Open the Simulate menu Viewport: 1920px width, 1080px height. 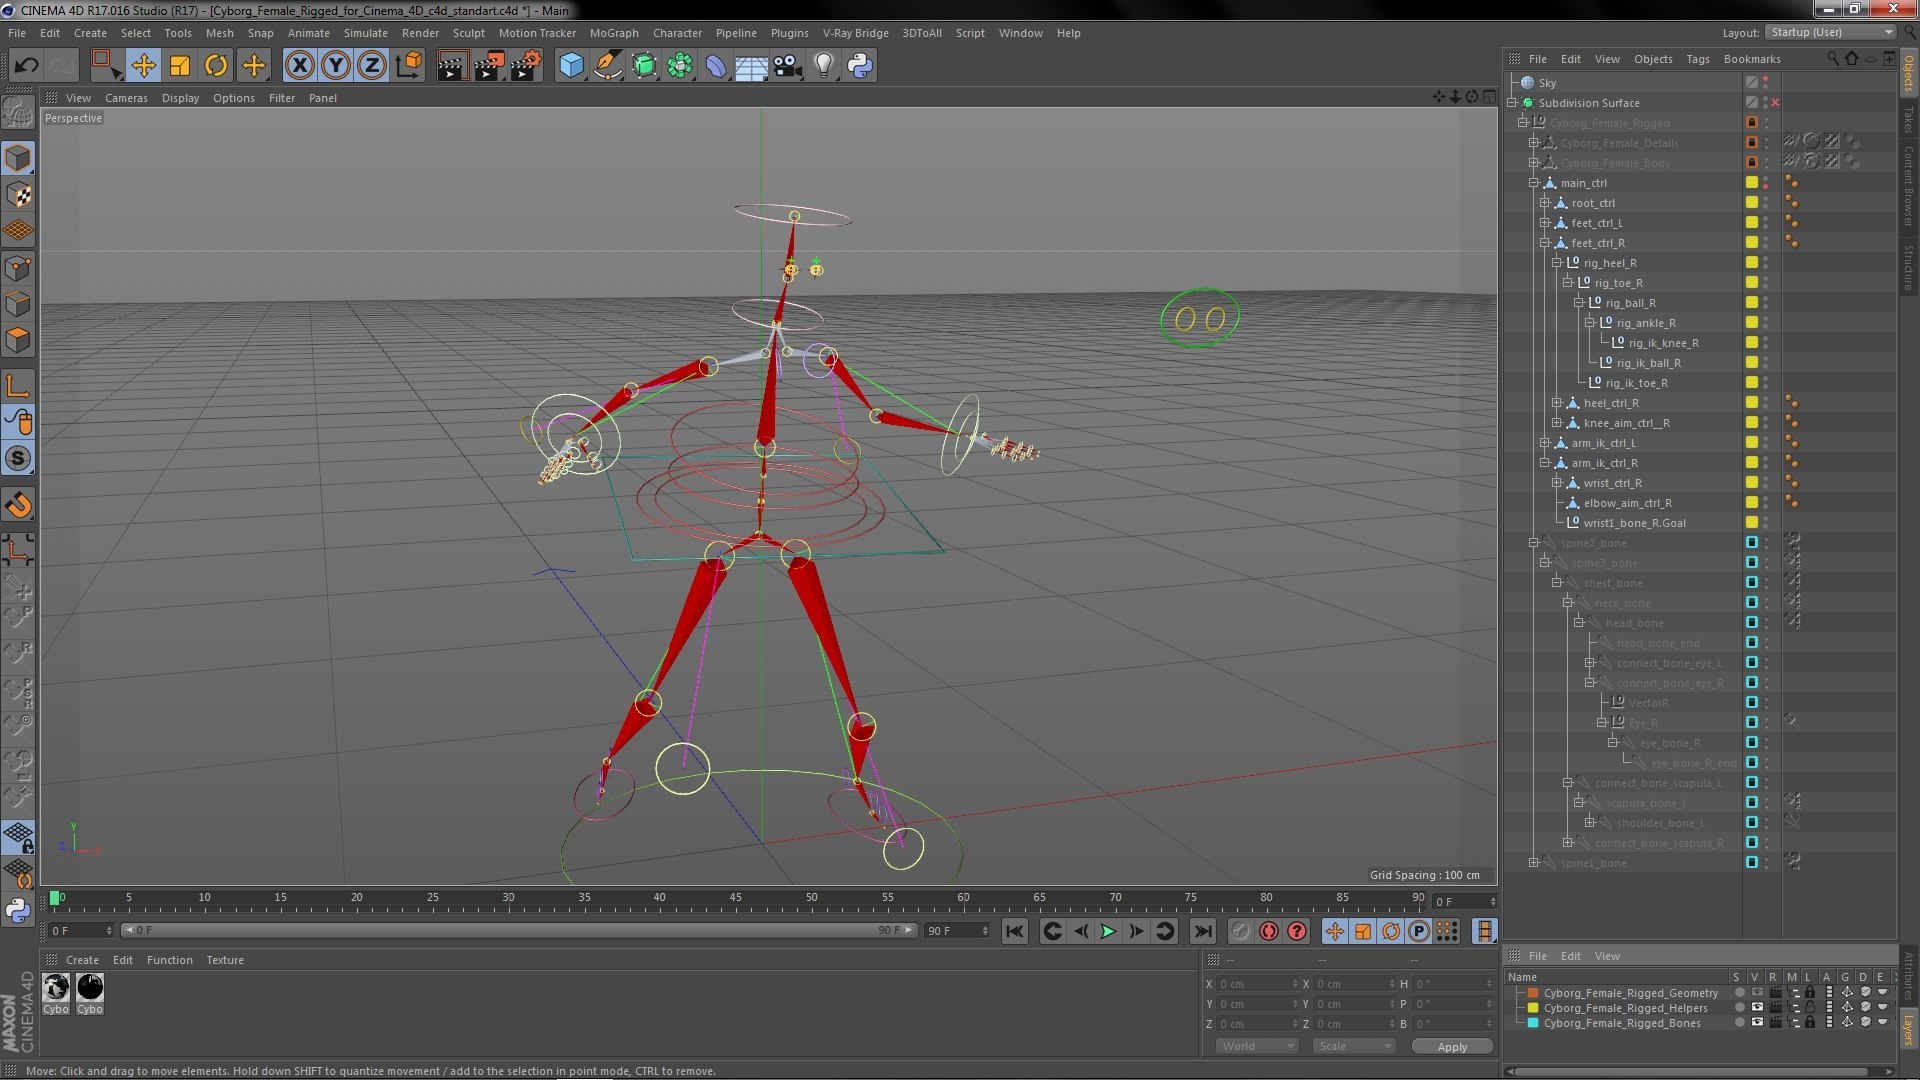tap(366, 33)
